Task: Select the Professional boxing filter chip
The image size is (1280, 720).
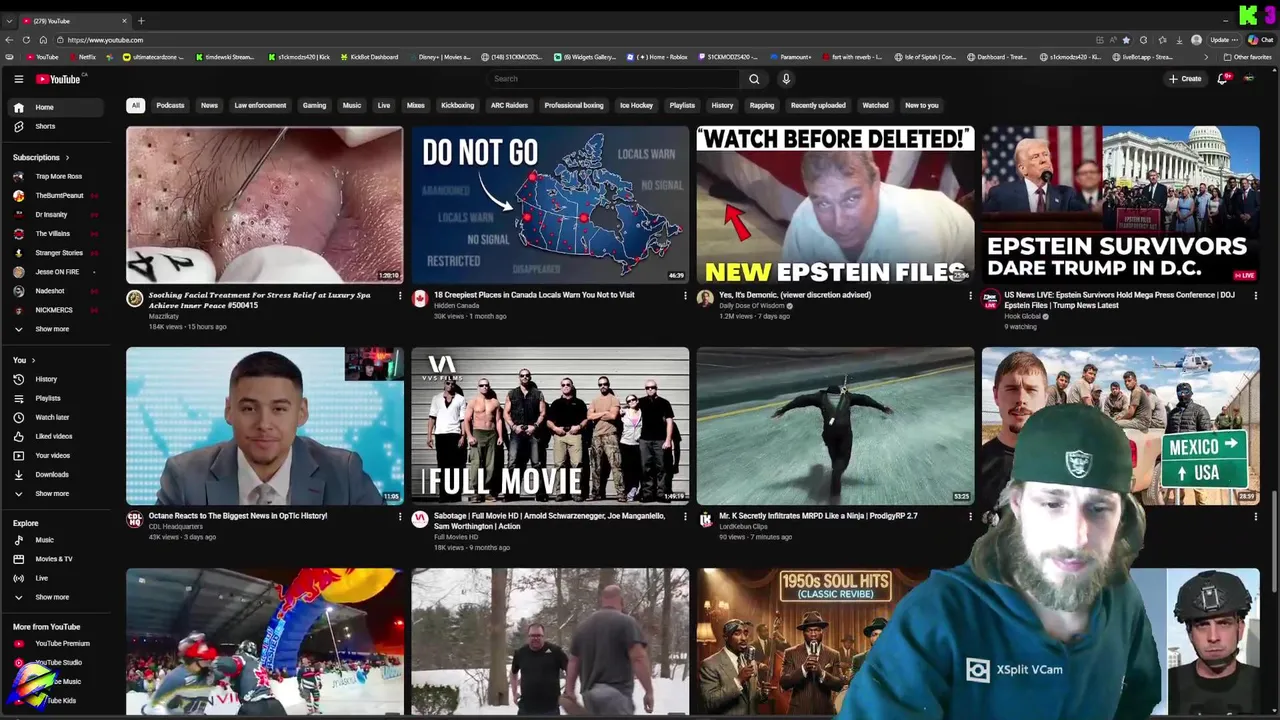Action: pos(574,105)
